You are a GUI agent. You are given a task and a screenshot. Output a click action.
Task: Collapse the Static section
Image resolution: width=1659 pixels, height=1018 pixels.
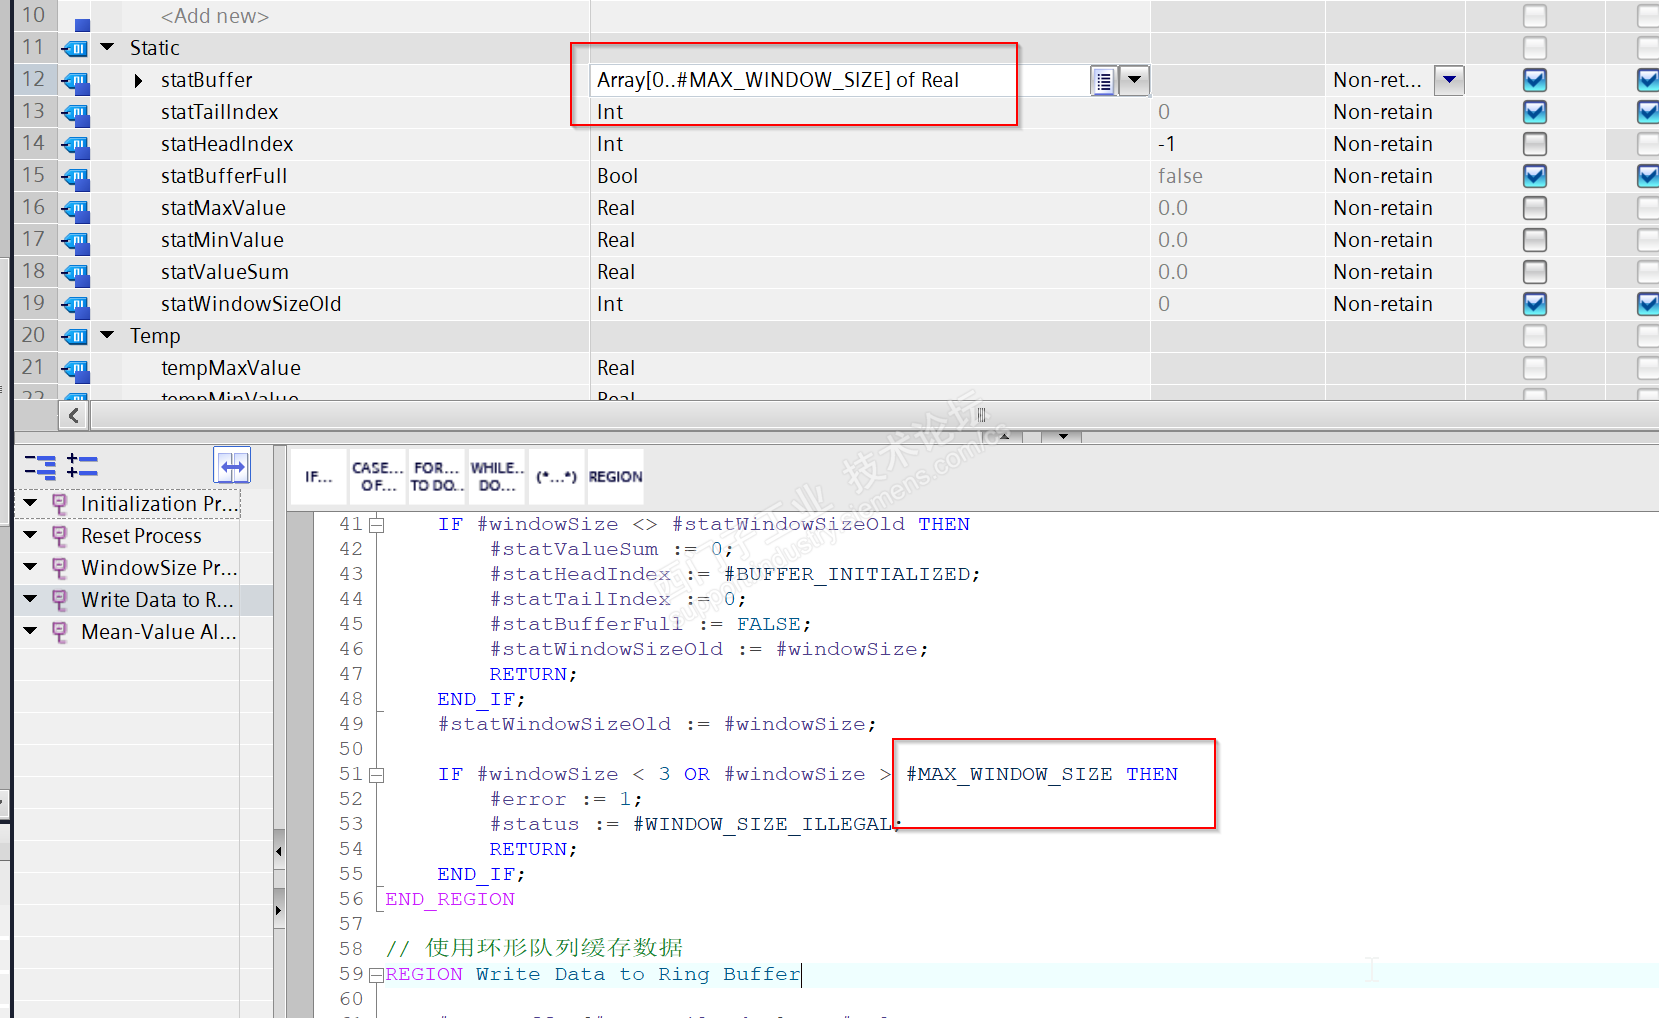point(108,47)
